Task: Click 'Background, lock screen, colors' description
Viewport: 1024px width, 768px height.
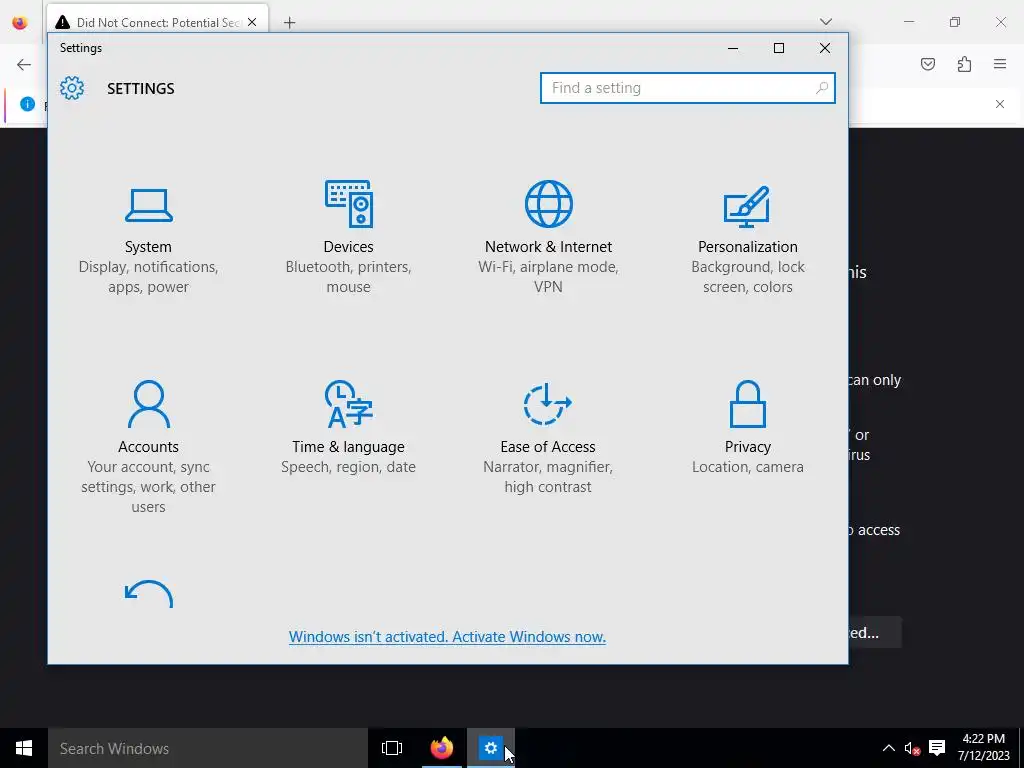Action: [x=748, y=277]
